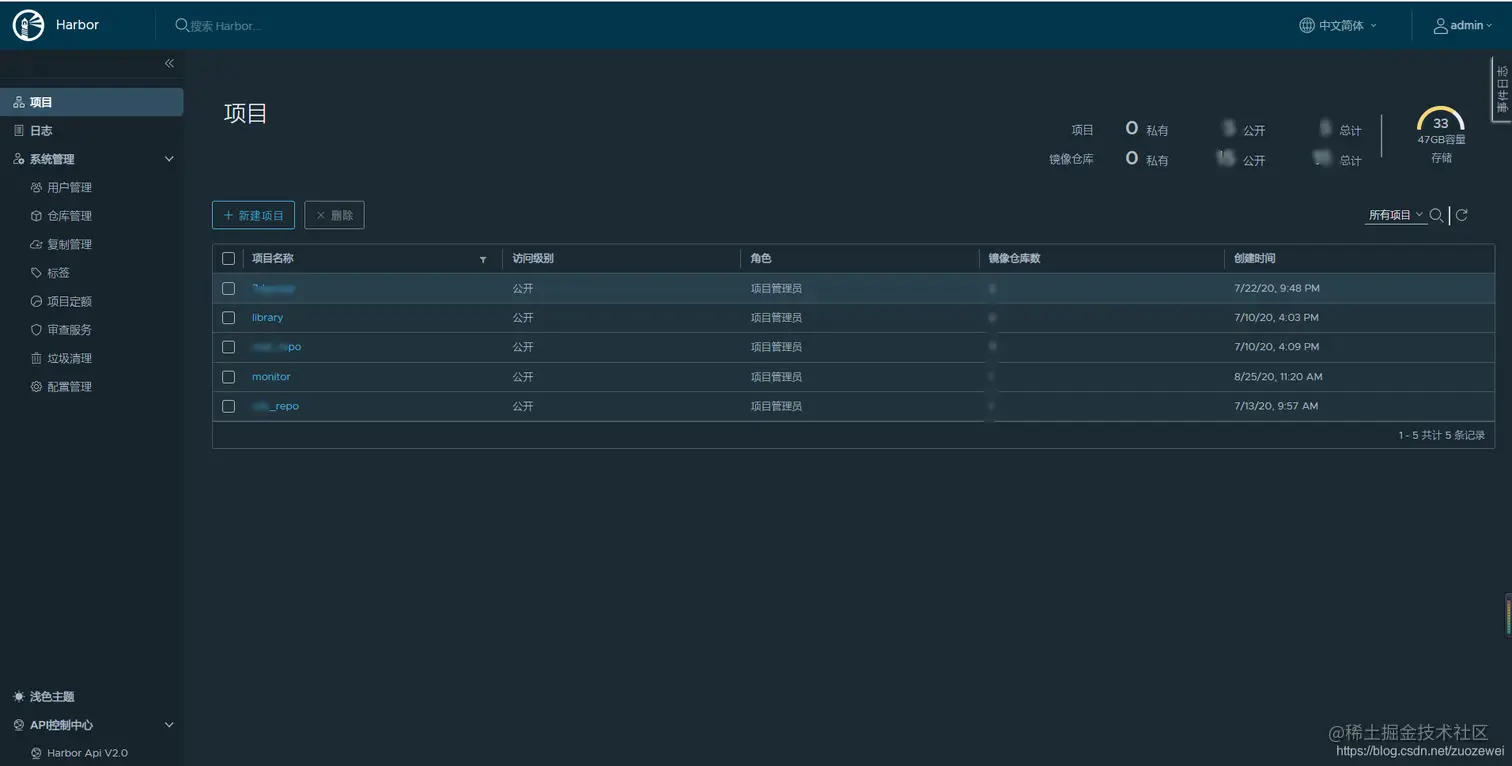
Task: Click the 项目定额 quota icon
Action: coord(37,301)
